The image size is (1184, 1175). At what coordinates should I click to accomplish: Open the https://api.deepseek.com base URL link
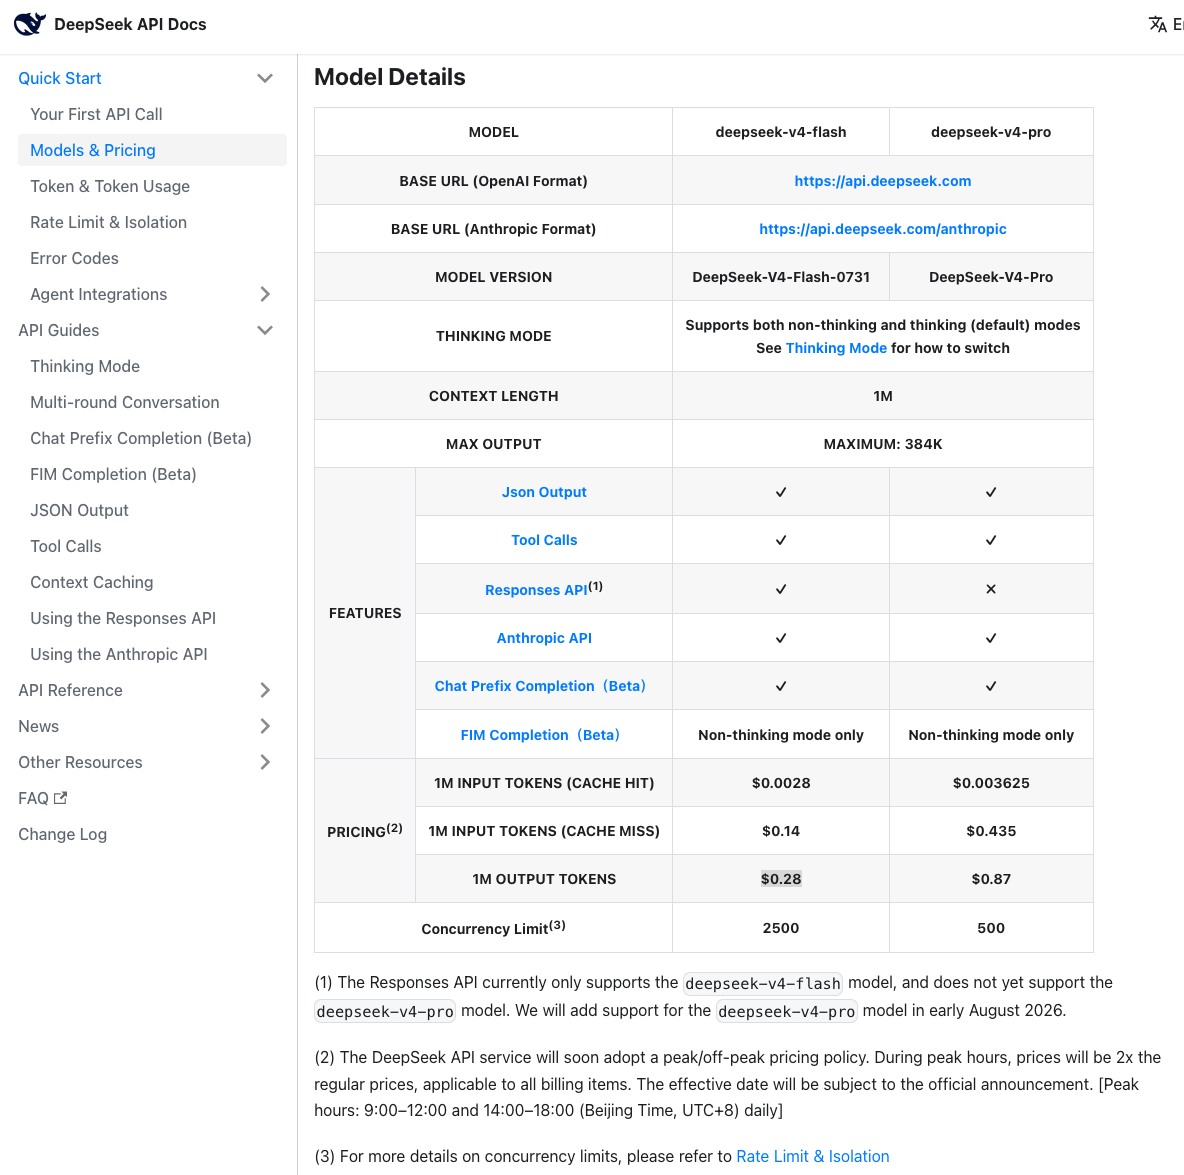tap(882, 181)
